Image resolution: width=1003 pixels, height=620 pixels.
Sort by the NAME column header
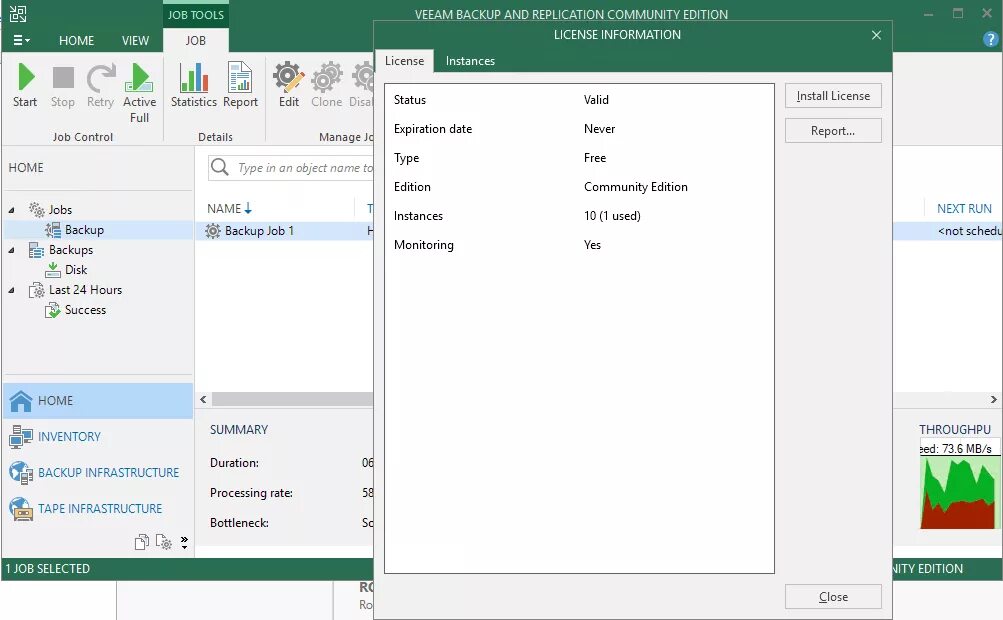point(229,209)
